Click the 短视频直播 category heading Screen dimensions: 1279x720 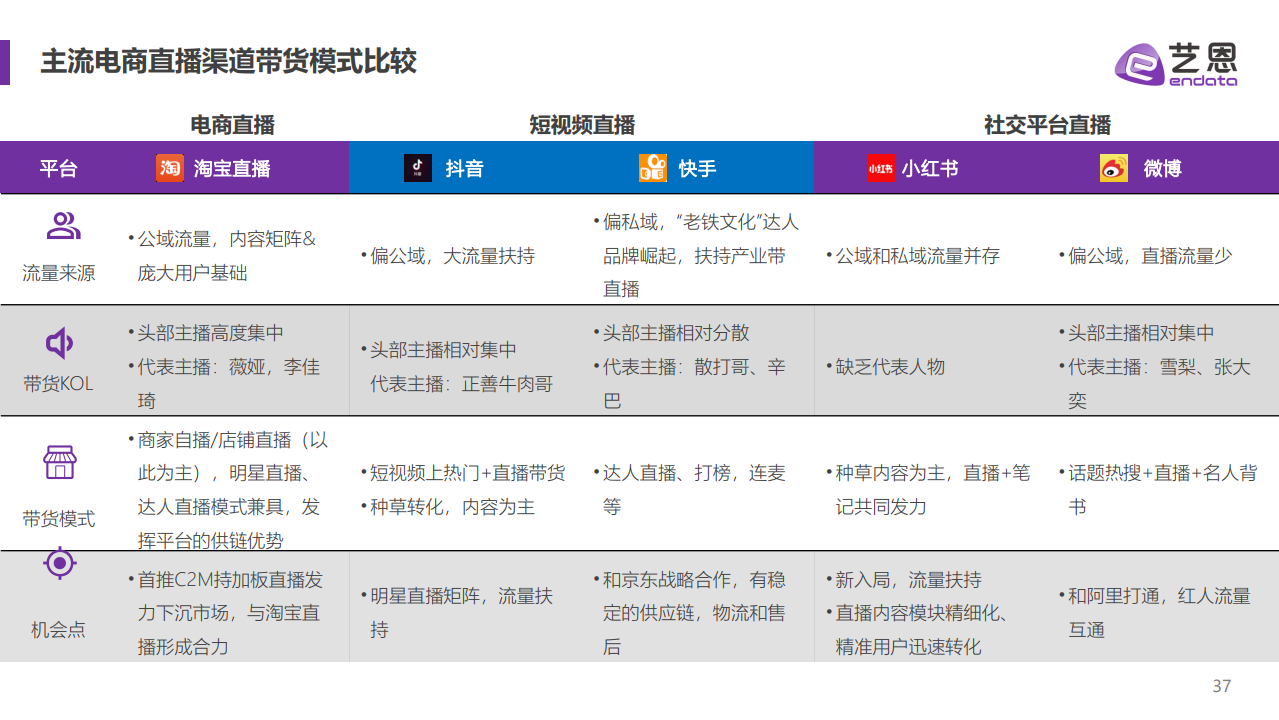582,125
